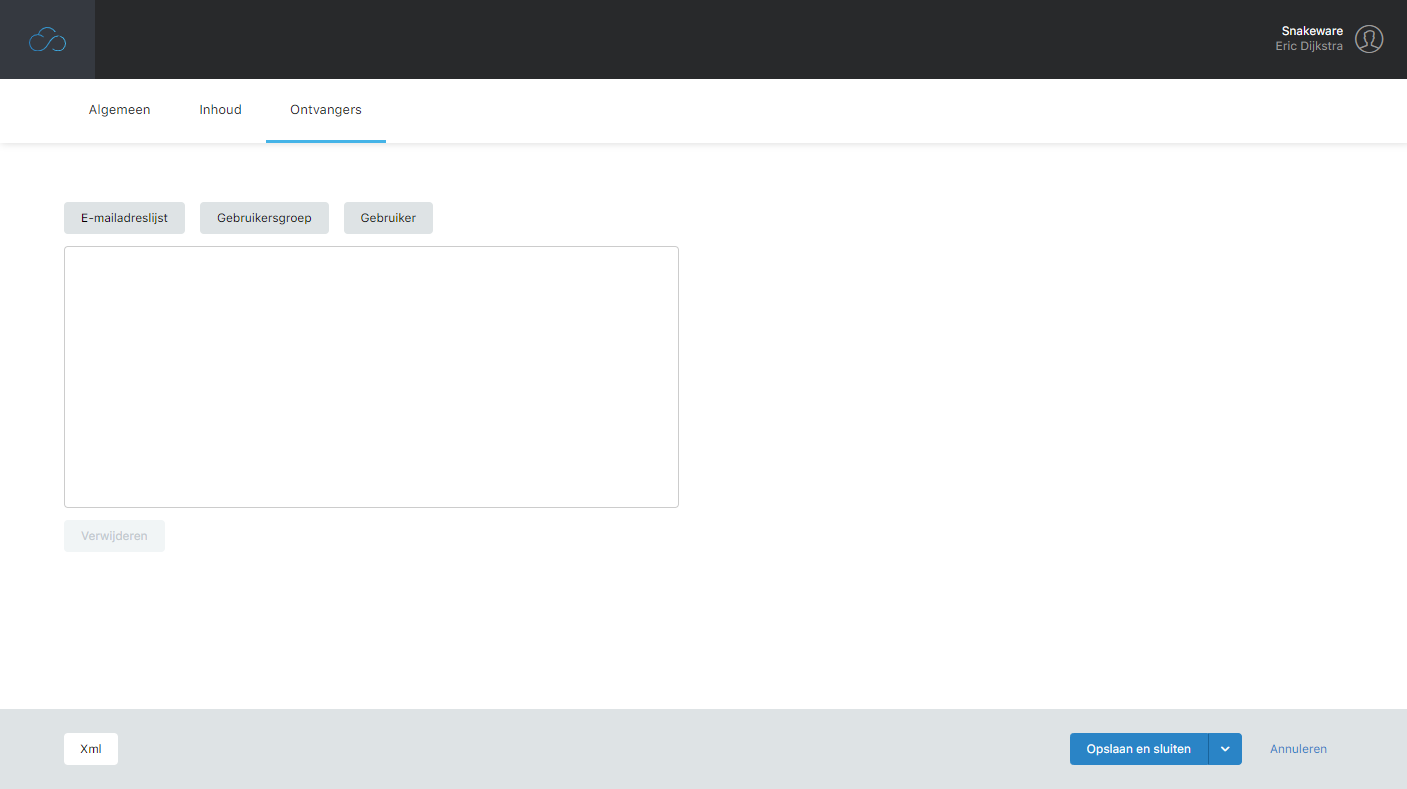Viewport: 1407px width, 789px height.
Task: Save with Opslaan en sluiten
Action: click(x=1139, y=749)
